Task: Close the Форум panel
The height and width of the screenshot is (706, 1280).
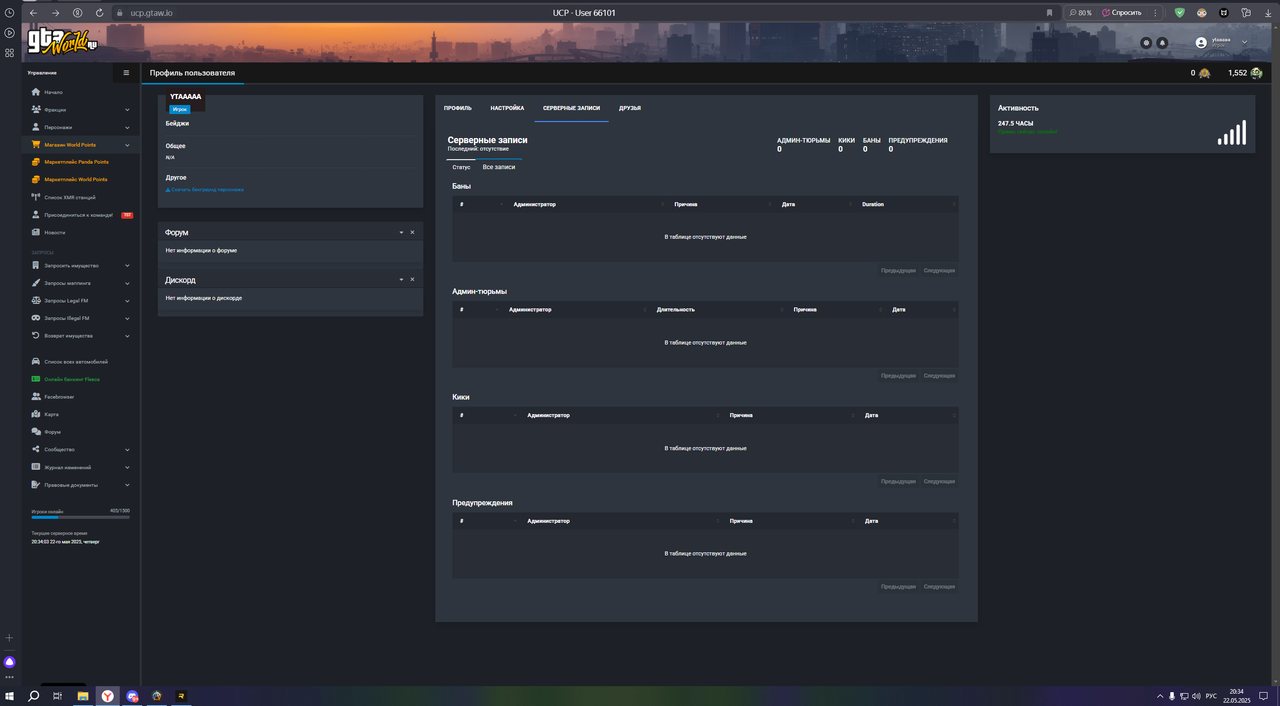Action: click(x=412, y=232)
